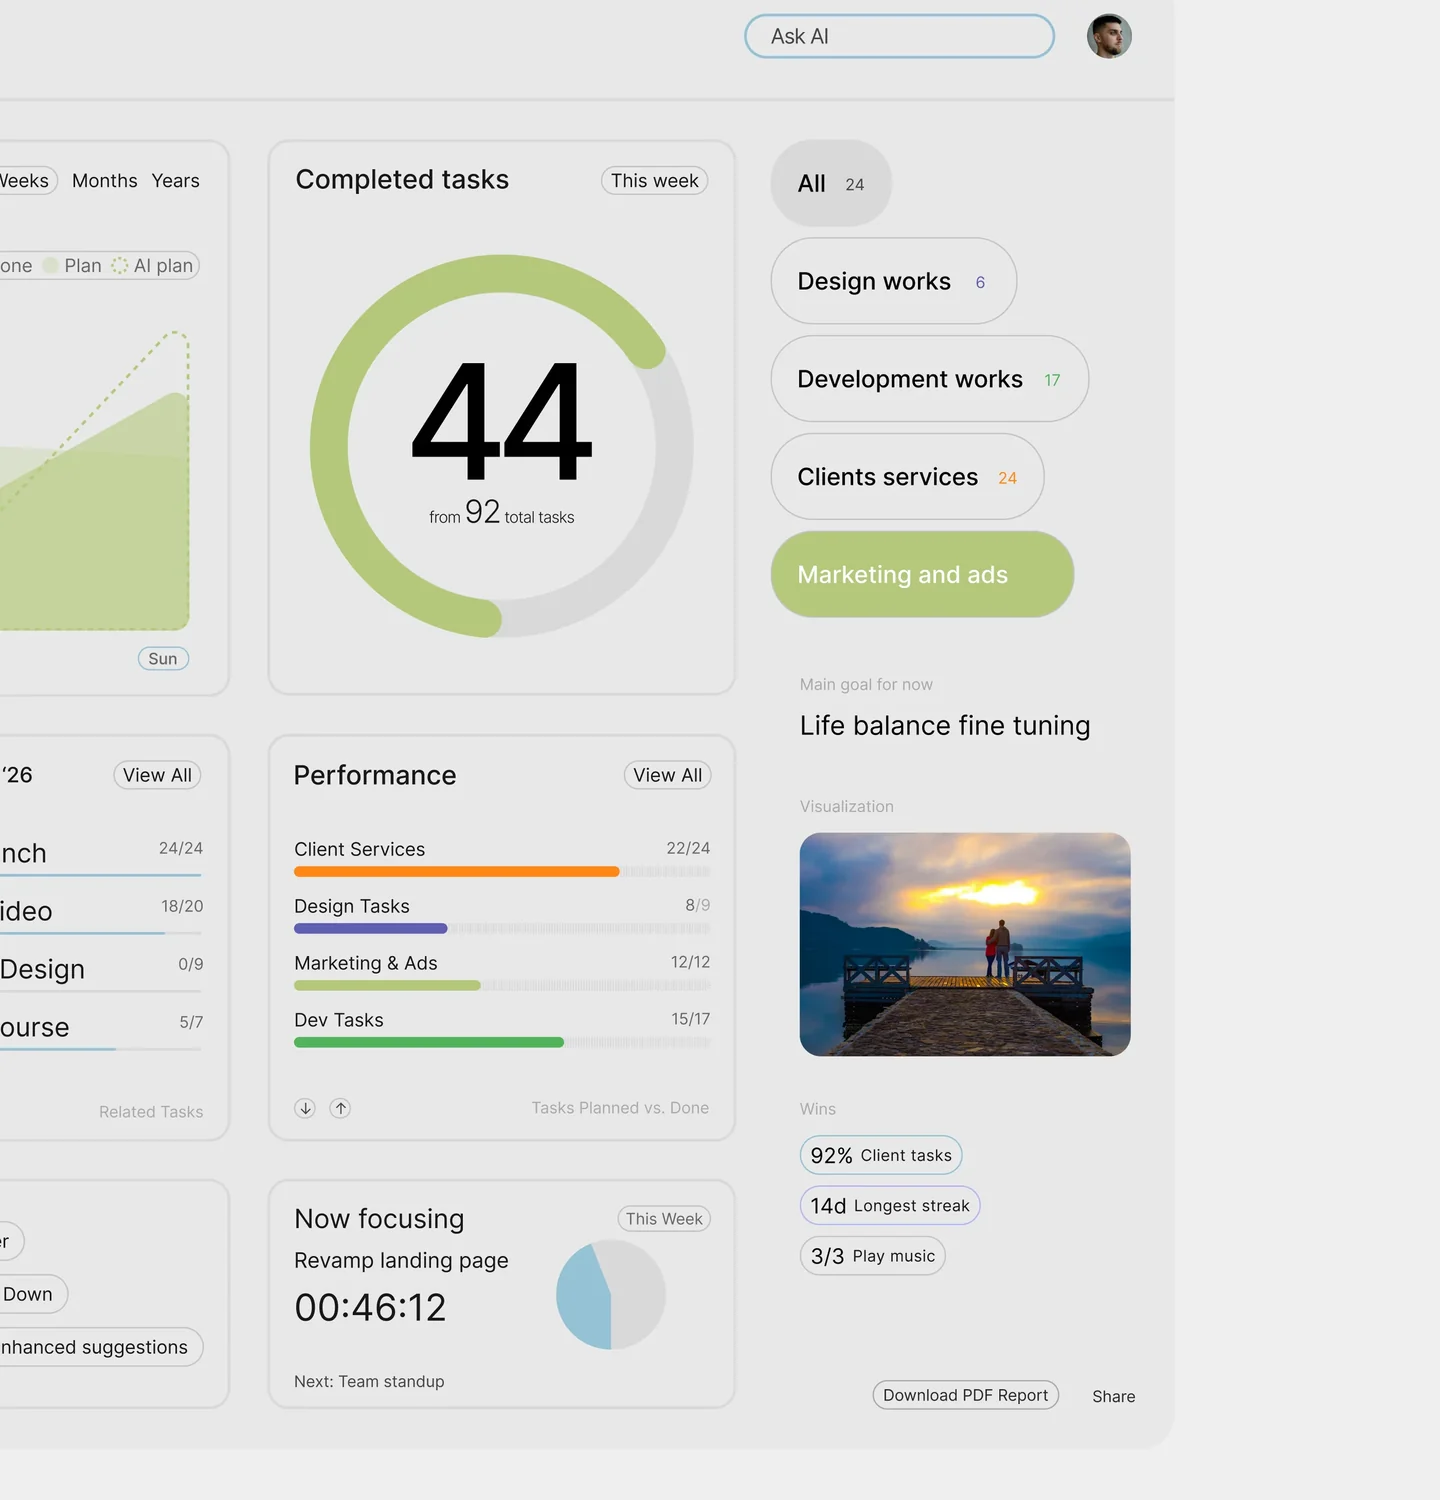Click the Life balance fine tuning goal

tap(945, 726)
